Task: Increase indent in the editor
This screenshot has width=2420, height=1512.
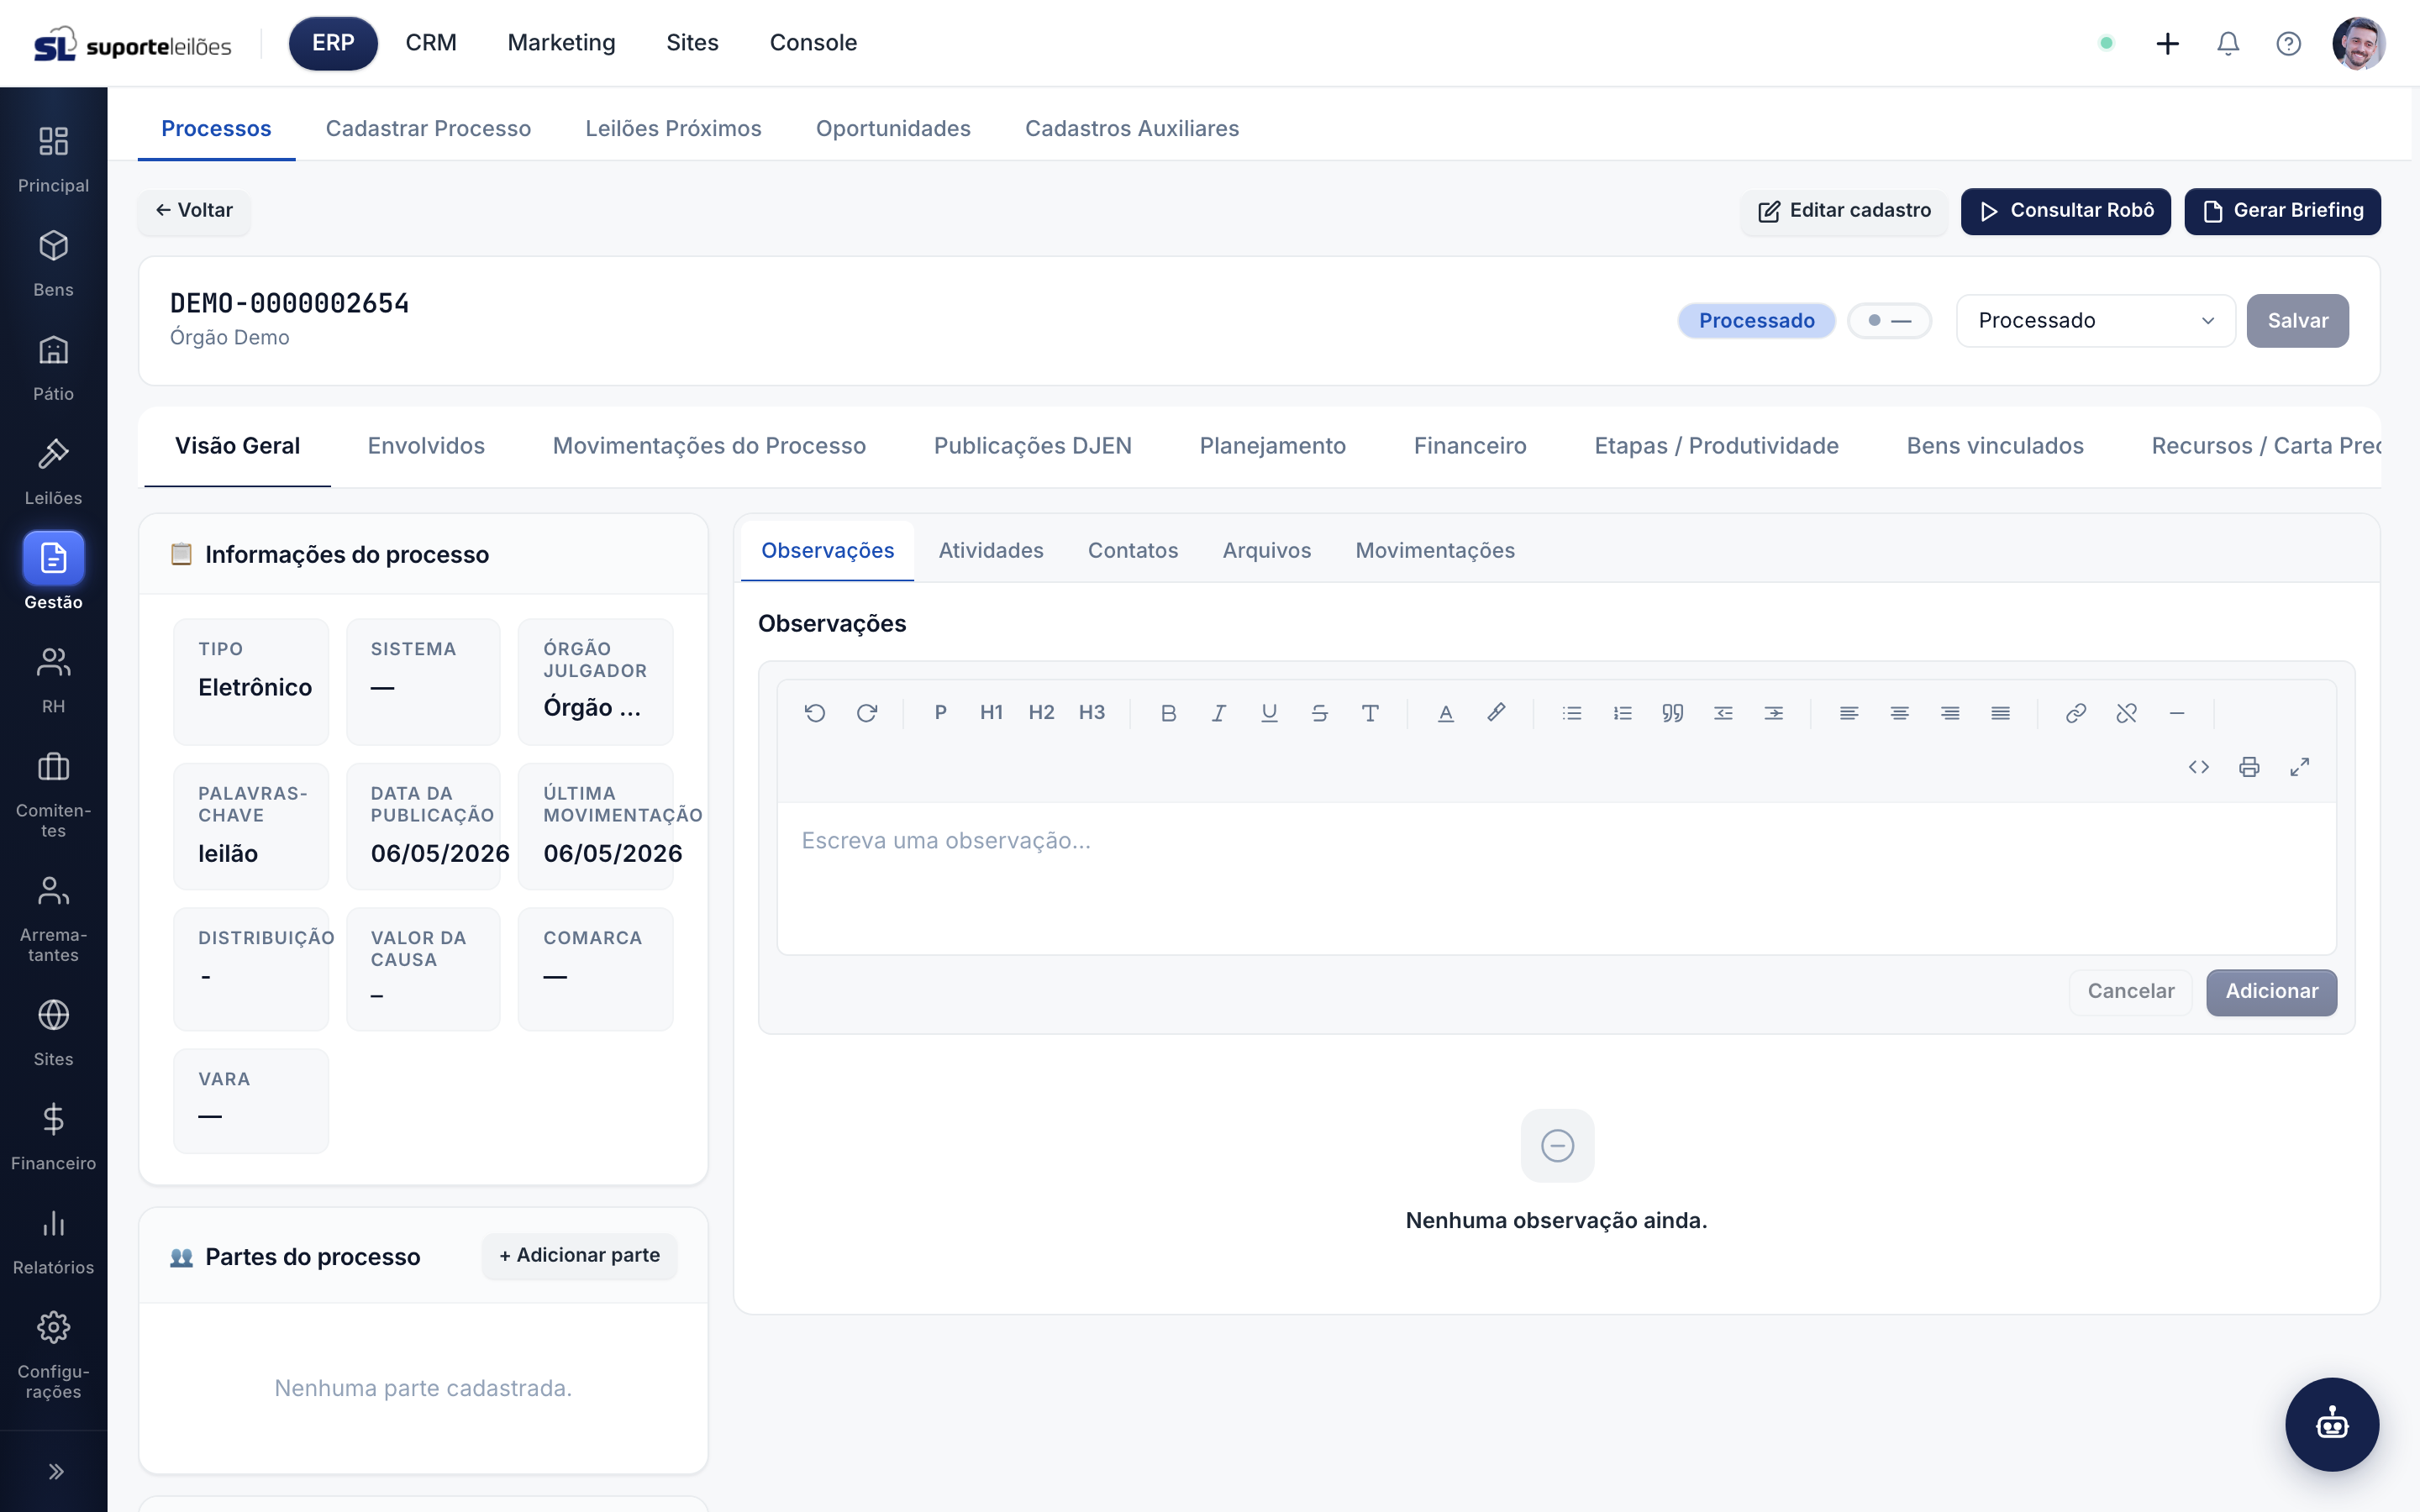Action: [x=1773, y=713]
